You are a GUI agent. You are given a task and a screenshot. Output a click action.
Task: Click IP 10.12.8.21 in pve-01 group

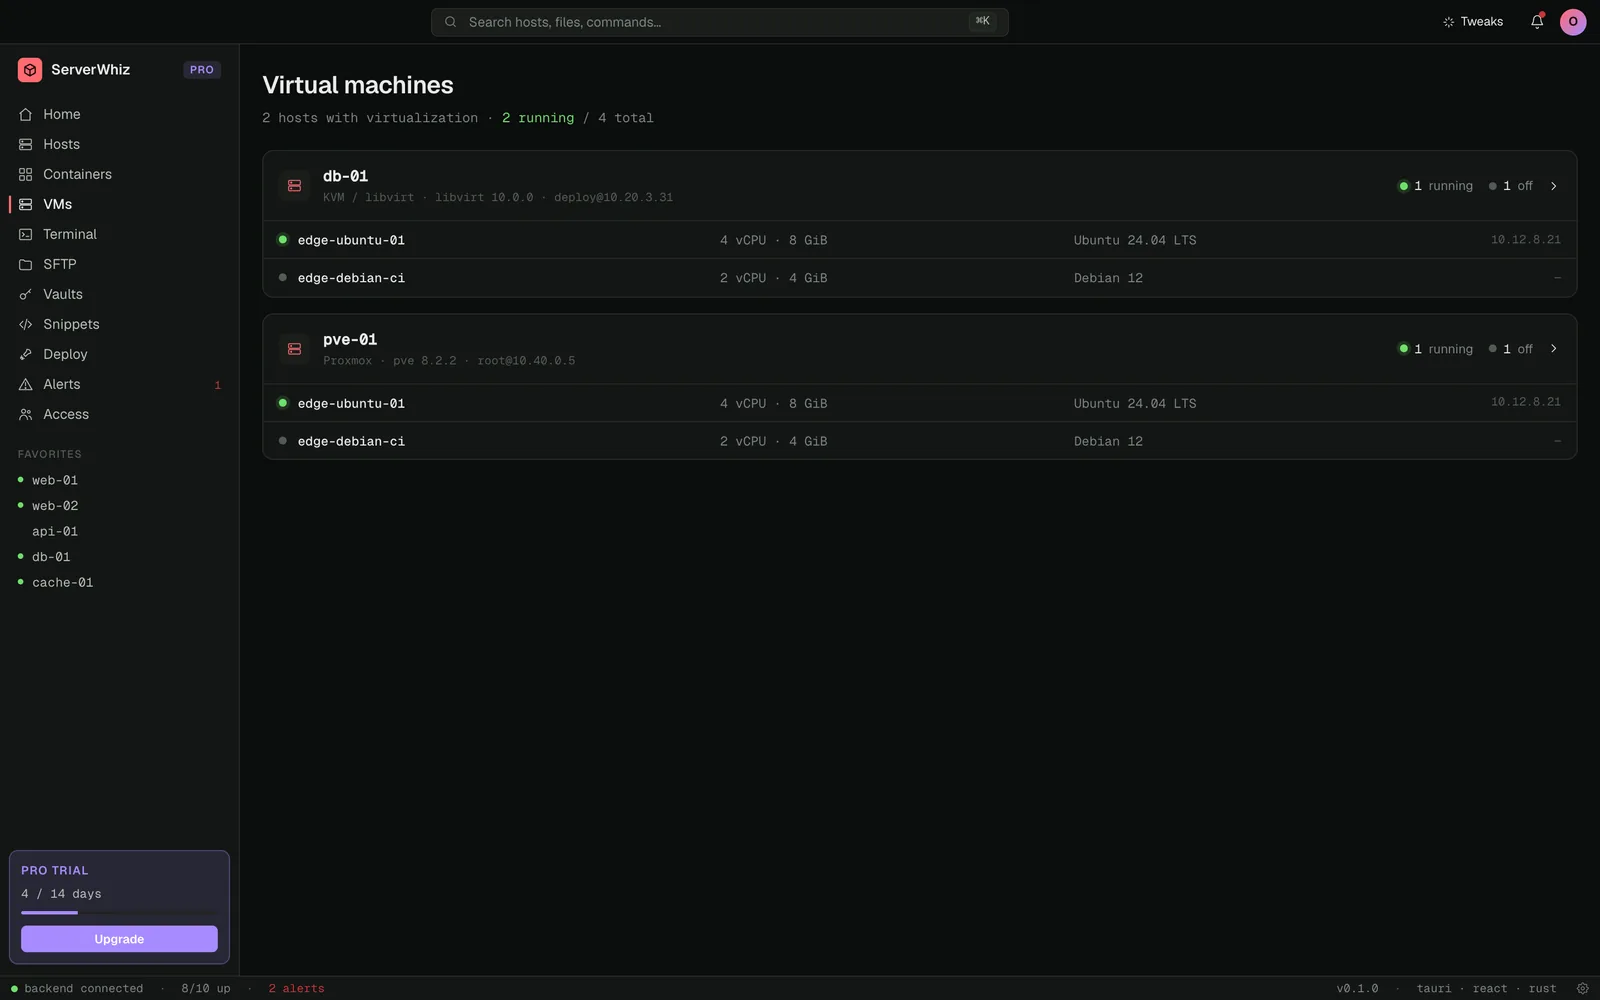click(x=1525, y=402)
